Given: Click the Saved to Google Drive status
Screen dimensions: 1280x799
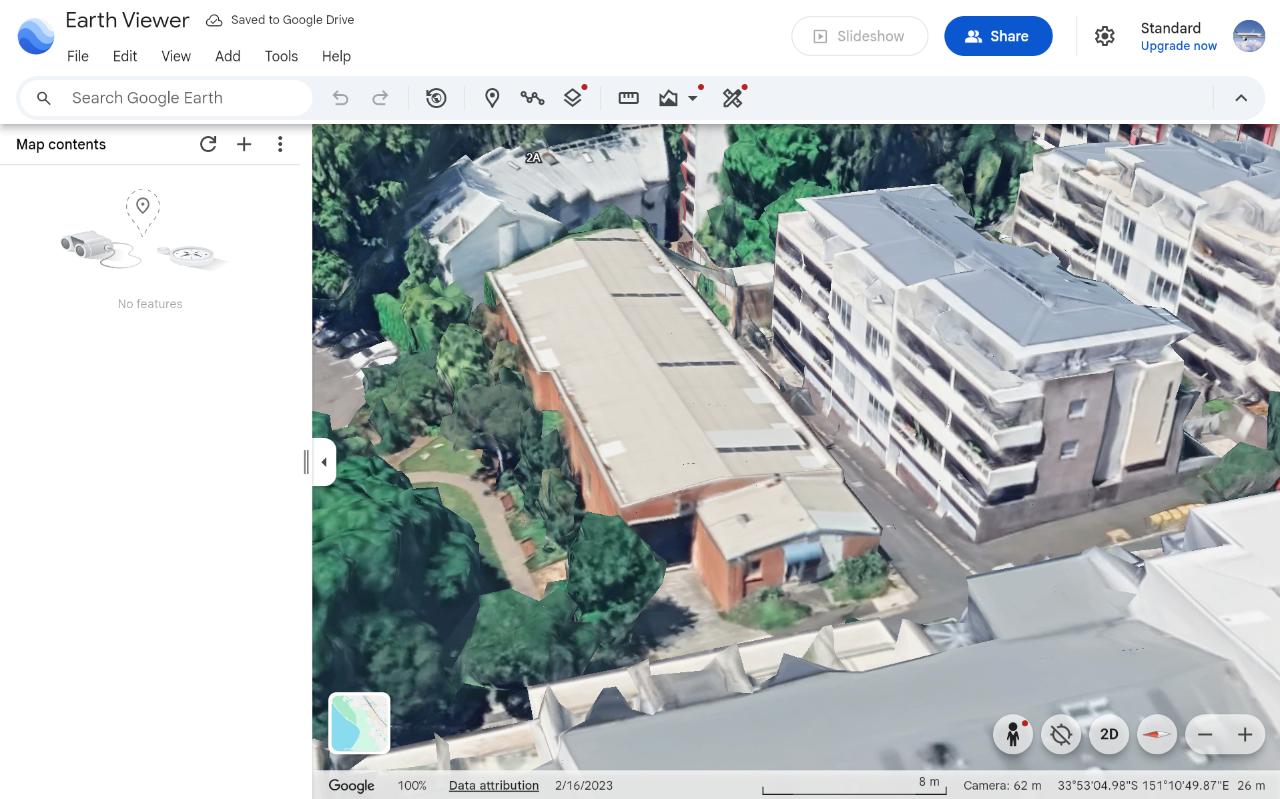Looking at the screenshot, I should click(x=280, y=20).
